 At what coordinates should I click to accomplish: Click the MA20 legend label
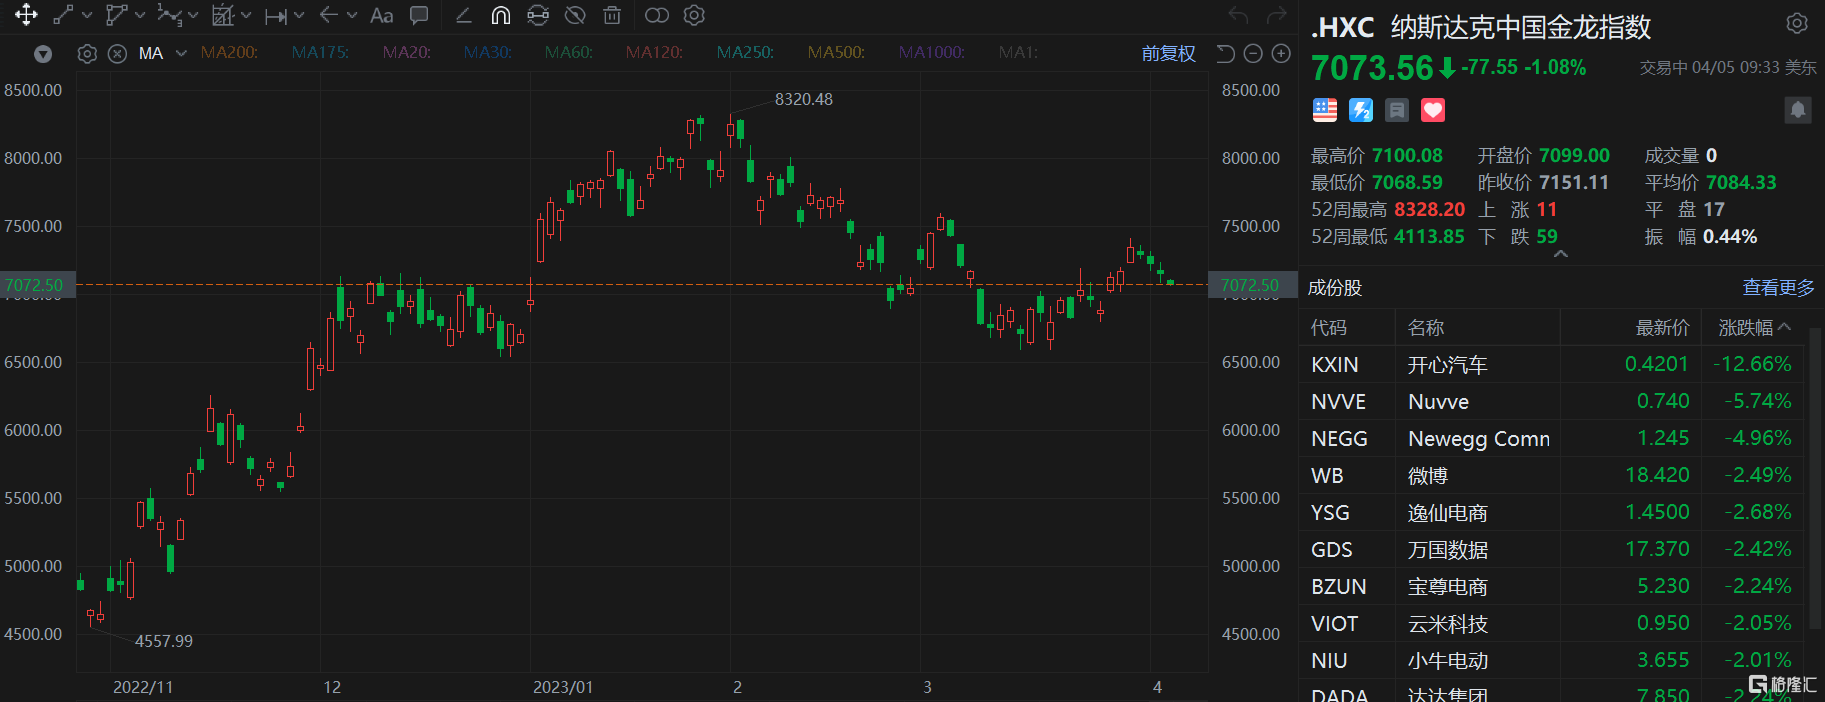(407, 52)
